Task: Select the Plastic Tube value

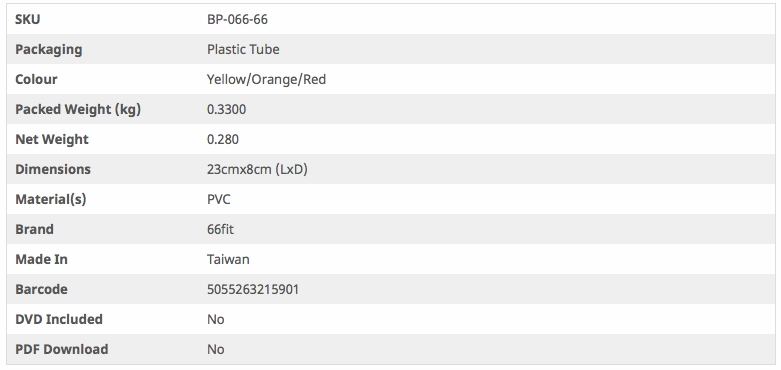Action: [243, 49]
